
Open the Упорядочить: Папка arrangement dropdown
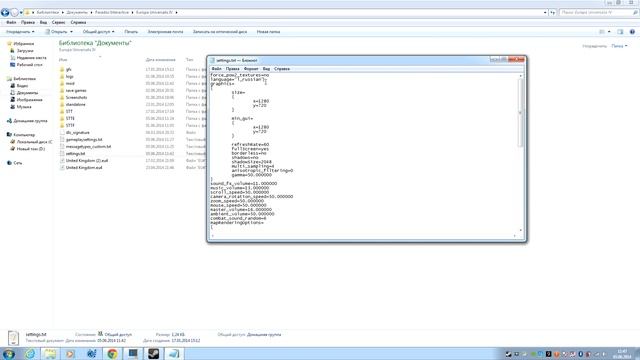[619, 46]
